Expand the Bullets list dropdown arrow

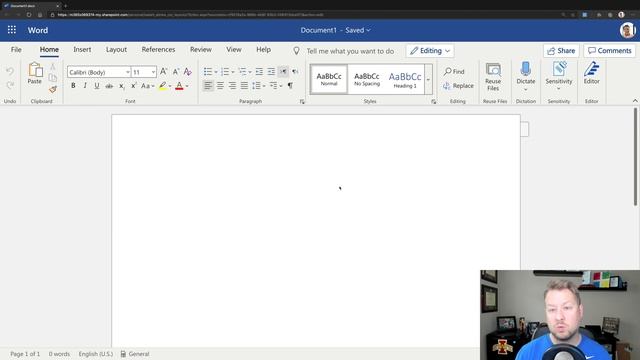[216, 72]
